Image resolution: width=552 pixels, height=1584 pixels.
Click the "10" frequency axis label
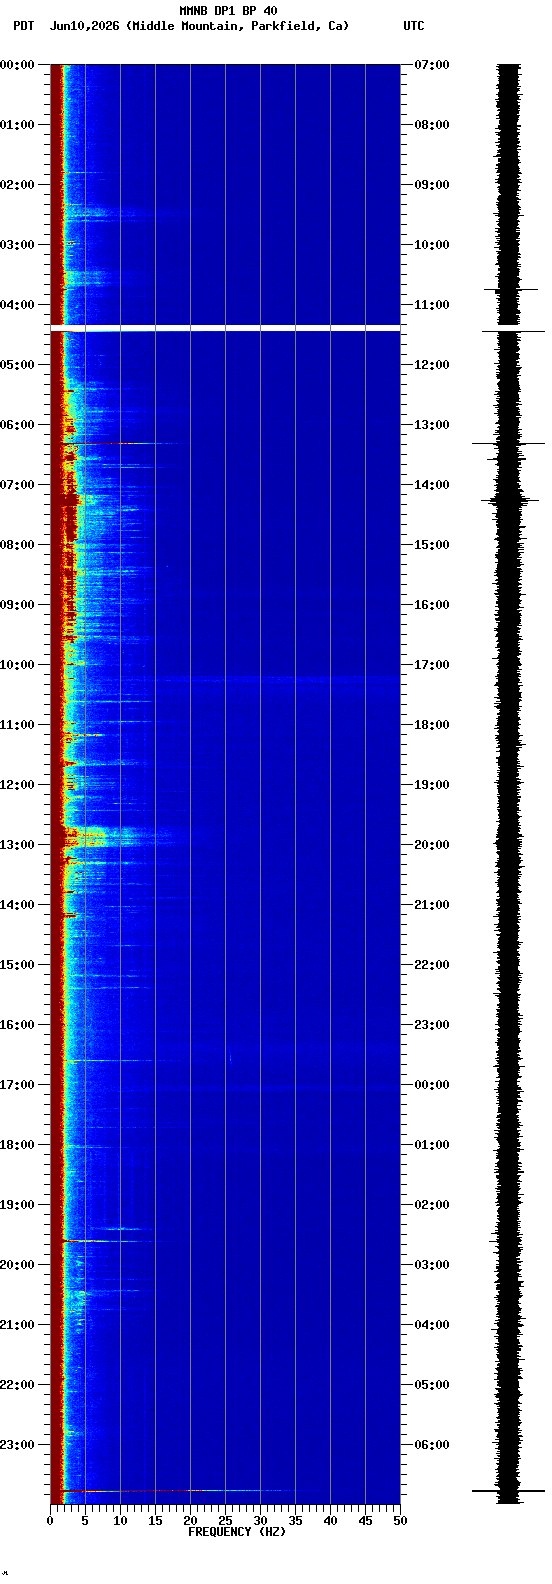120,1521
